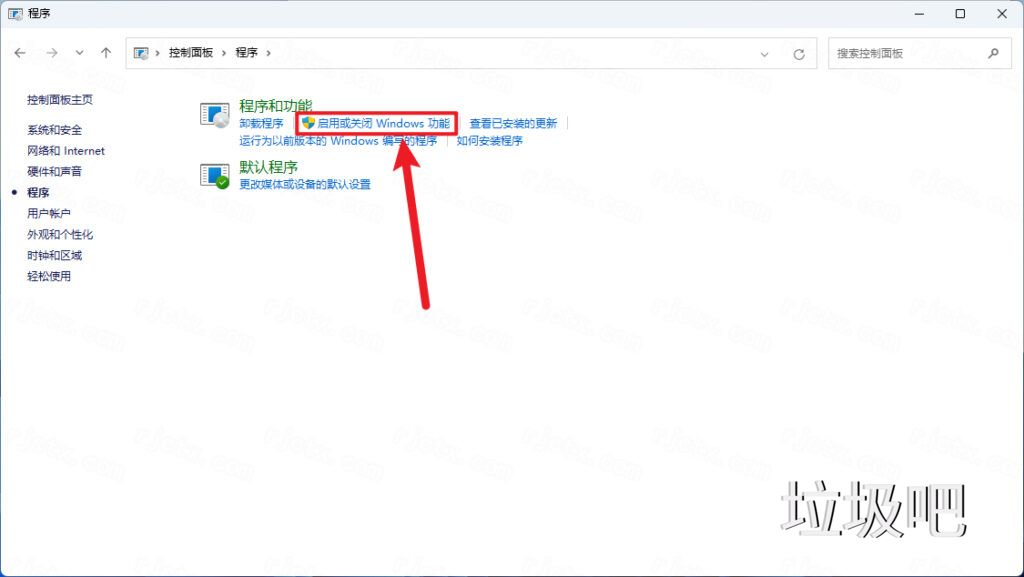
Task: Open 硬件和声音 in the sidebar
Action: click(56, 171)
